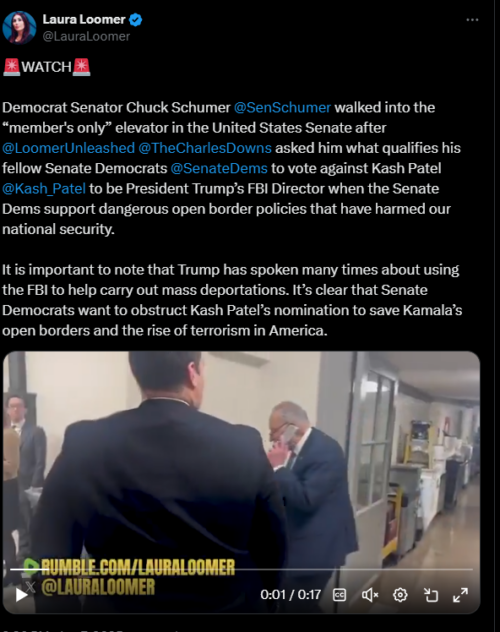Unmute the video sound
Screen dimensions: 500x632
pyautogui.click(x=369, y=595)
